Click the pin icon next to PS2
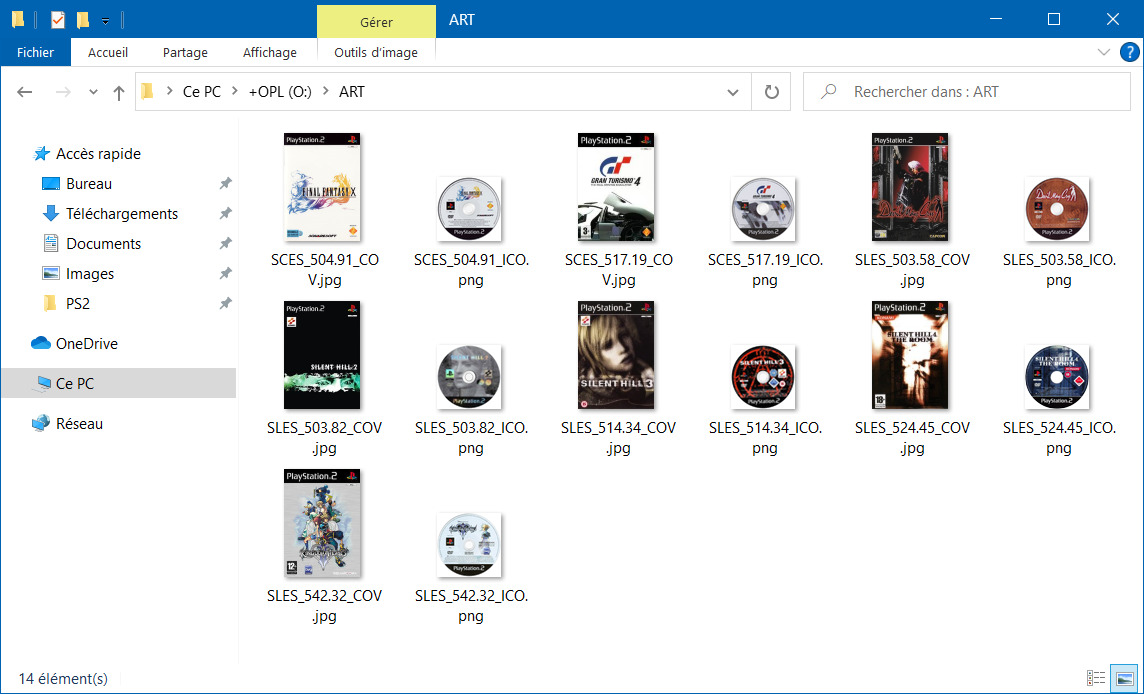The image size is (1144, 694). (x=225, y=304)
